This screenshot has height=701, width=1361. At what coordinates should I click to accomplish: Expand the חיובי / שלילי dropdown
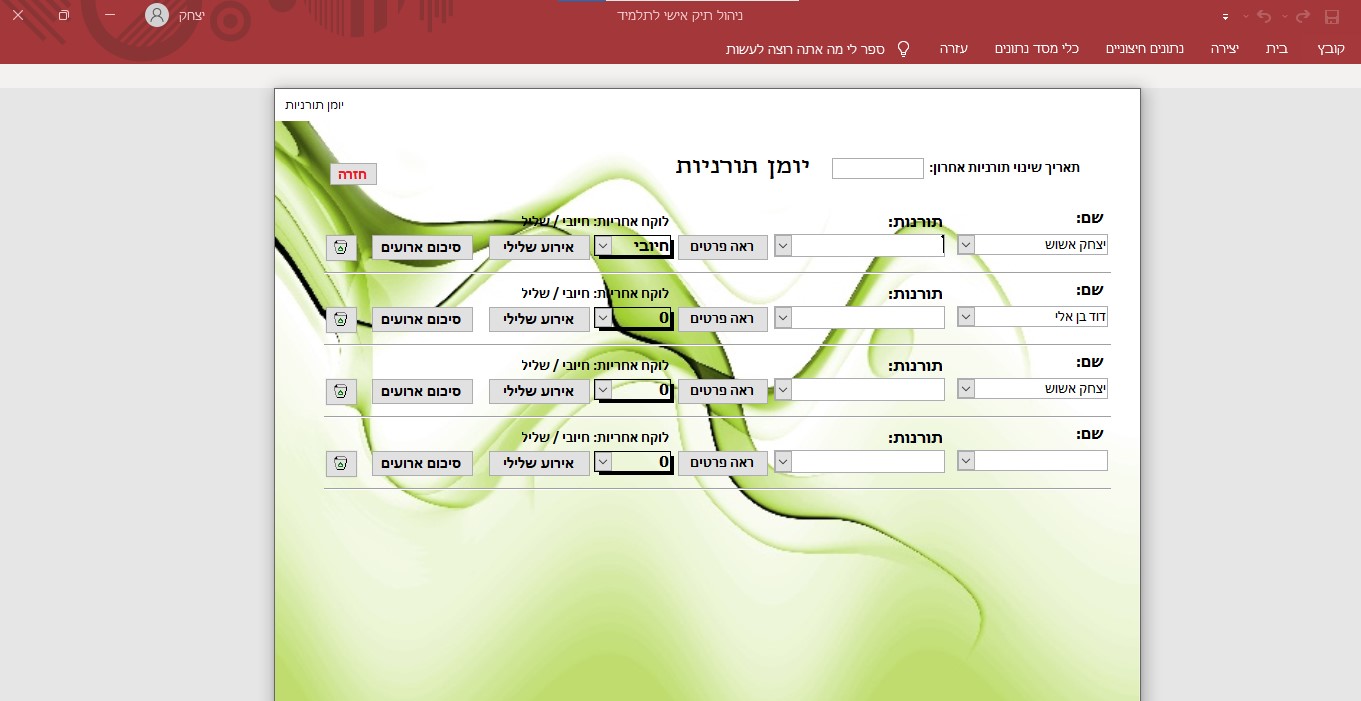tap(602, 244)
